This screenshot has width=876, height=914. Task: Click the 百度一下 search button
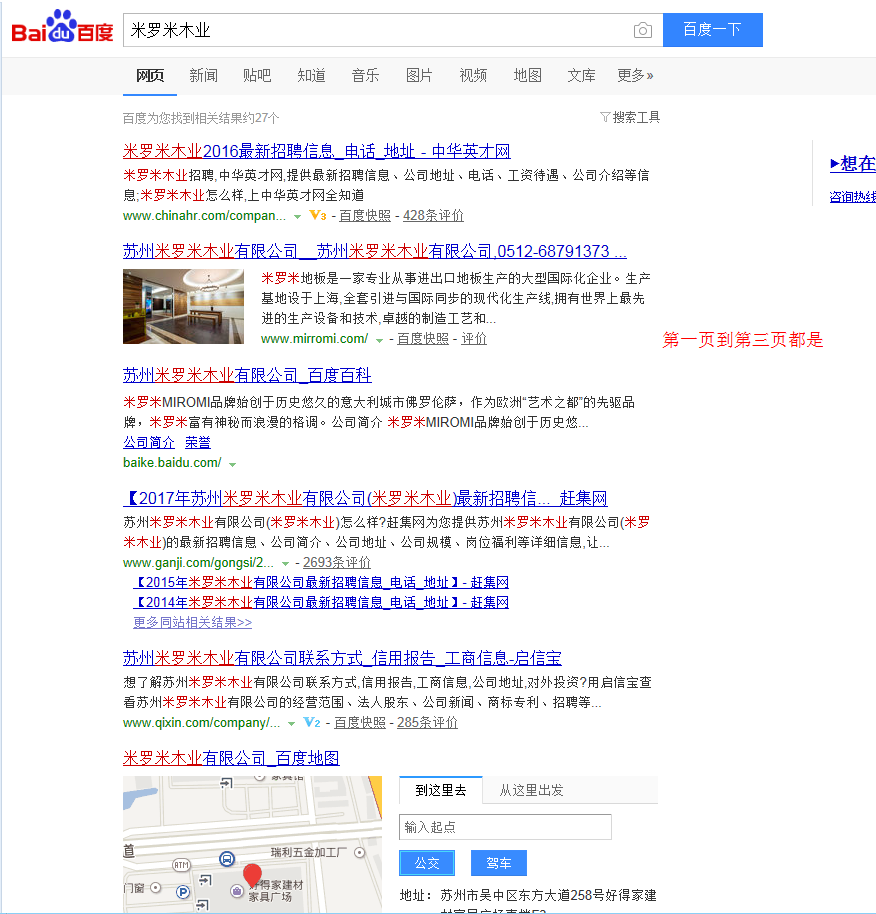712,30
